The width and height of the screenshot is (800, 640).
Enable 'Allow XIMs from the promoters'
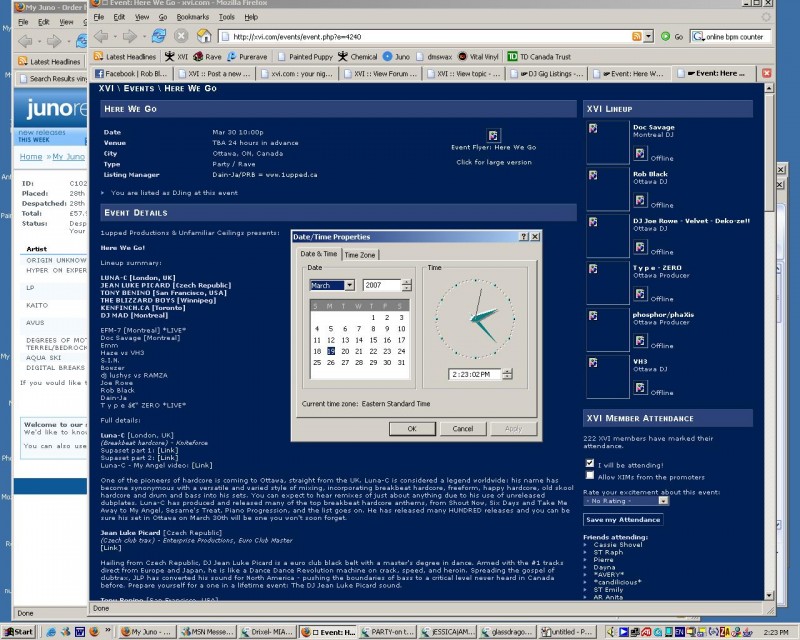(x=589, y=477)
